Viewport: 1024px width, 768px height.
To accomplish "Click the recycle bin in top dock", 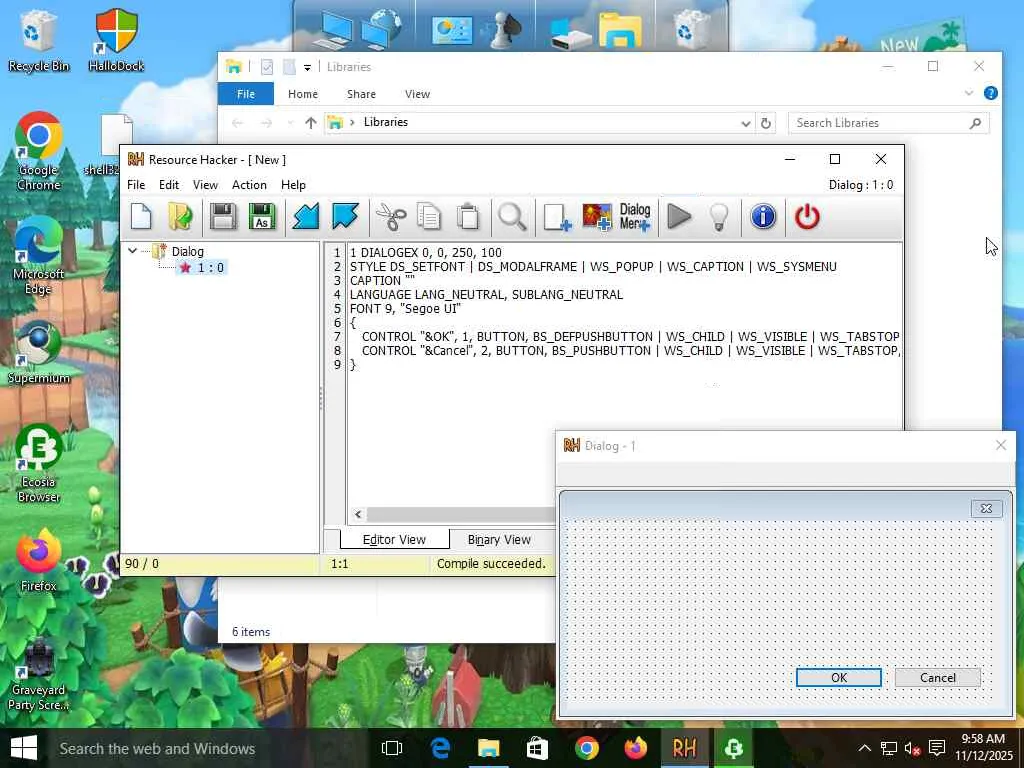I will pos(690,29).
